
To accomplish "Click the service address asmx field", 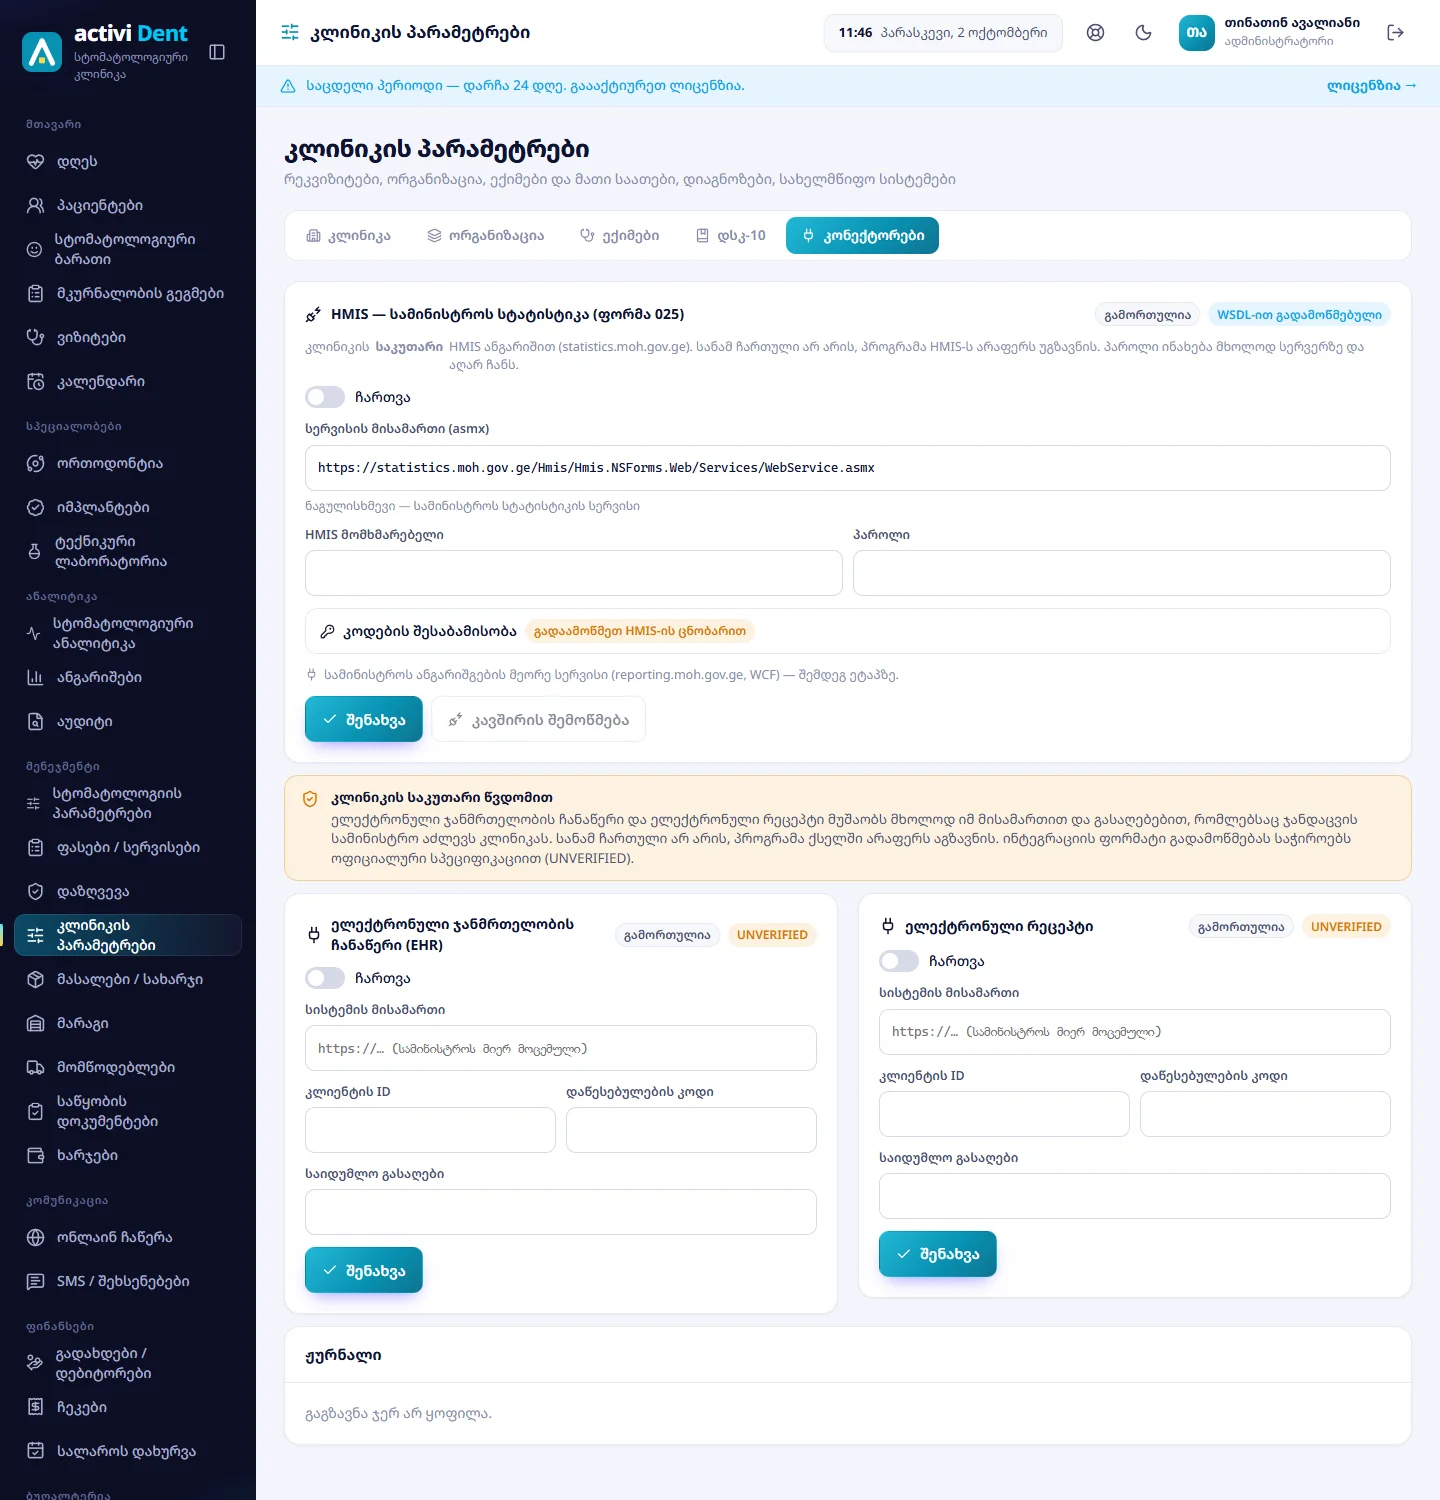I will click(x=848, y=468).
